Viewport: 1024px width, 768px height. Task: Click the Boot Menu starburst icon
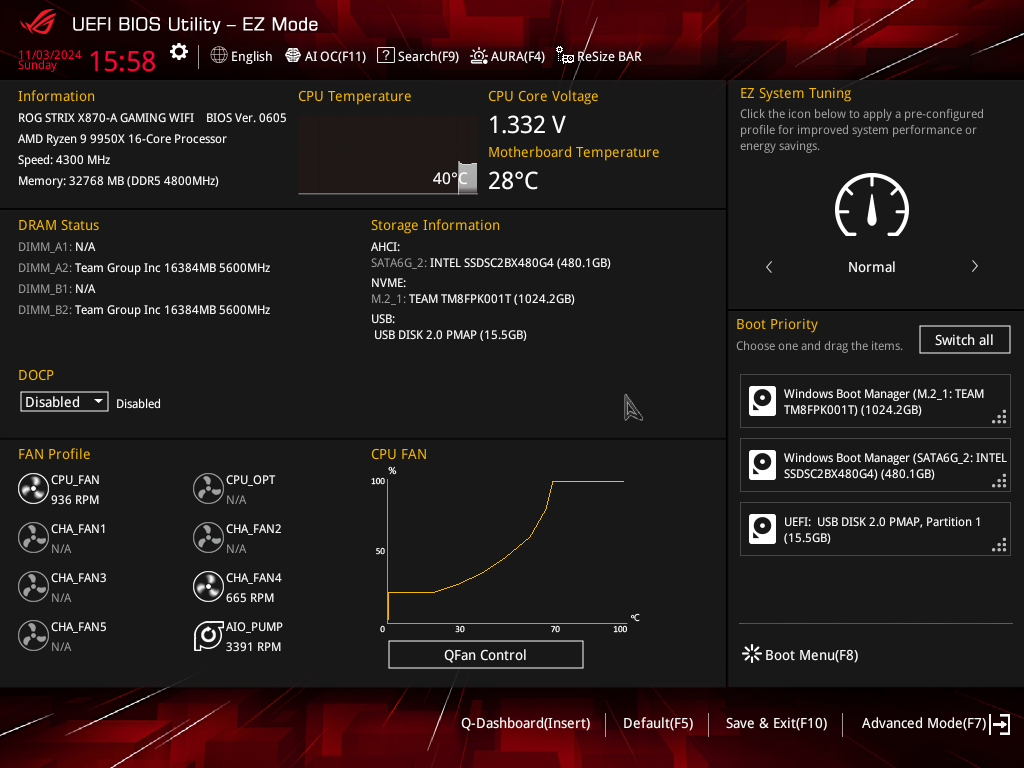pyautogui.click(x=752, y=654)
